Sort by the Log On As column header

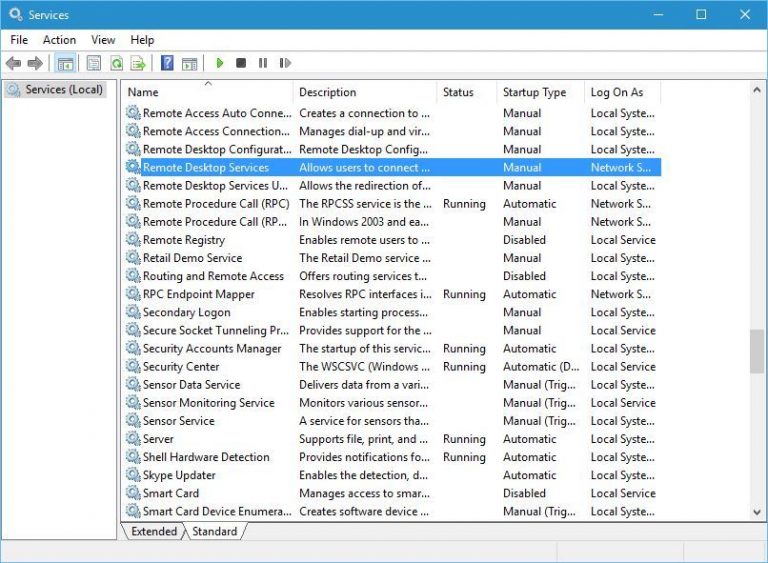click(x=623, y=92)
